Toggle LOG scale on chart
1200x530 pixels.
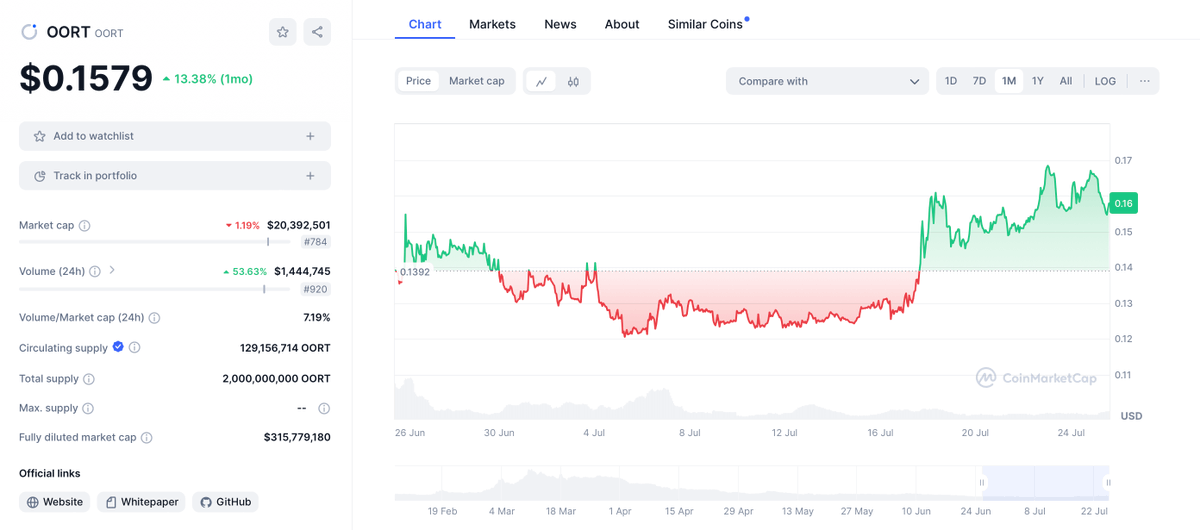(x=1105, y=81)
